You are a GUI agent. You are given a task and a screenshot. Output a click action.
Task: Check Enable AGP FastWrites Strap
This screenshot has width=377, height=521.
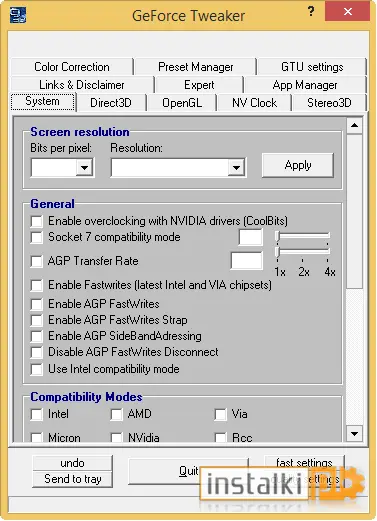click(37, 320)
